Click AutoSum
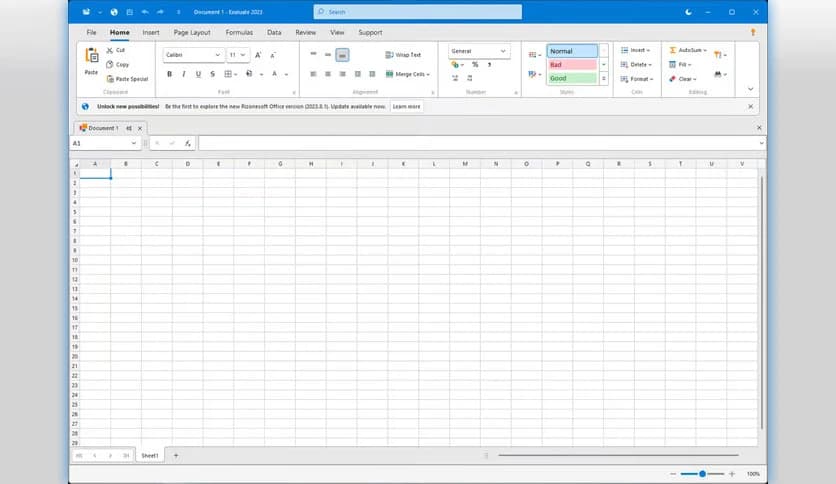The image size is (836, 484). (x=688, y=50)
